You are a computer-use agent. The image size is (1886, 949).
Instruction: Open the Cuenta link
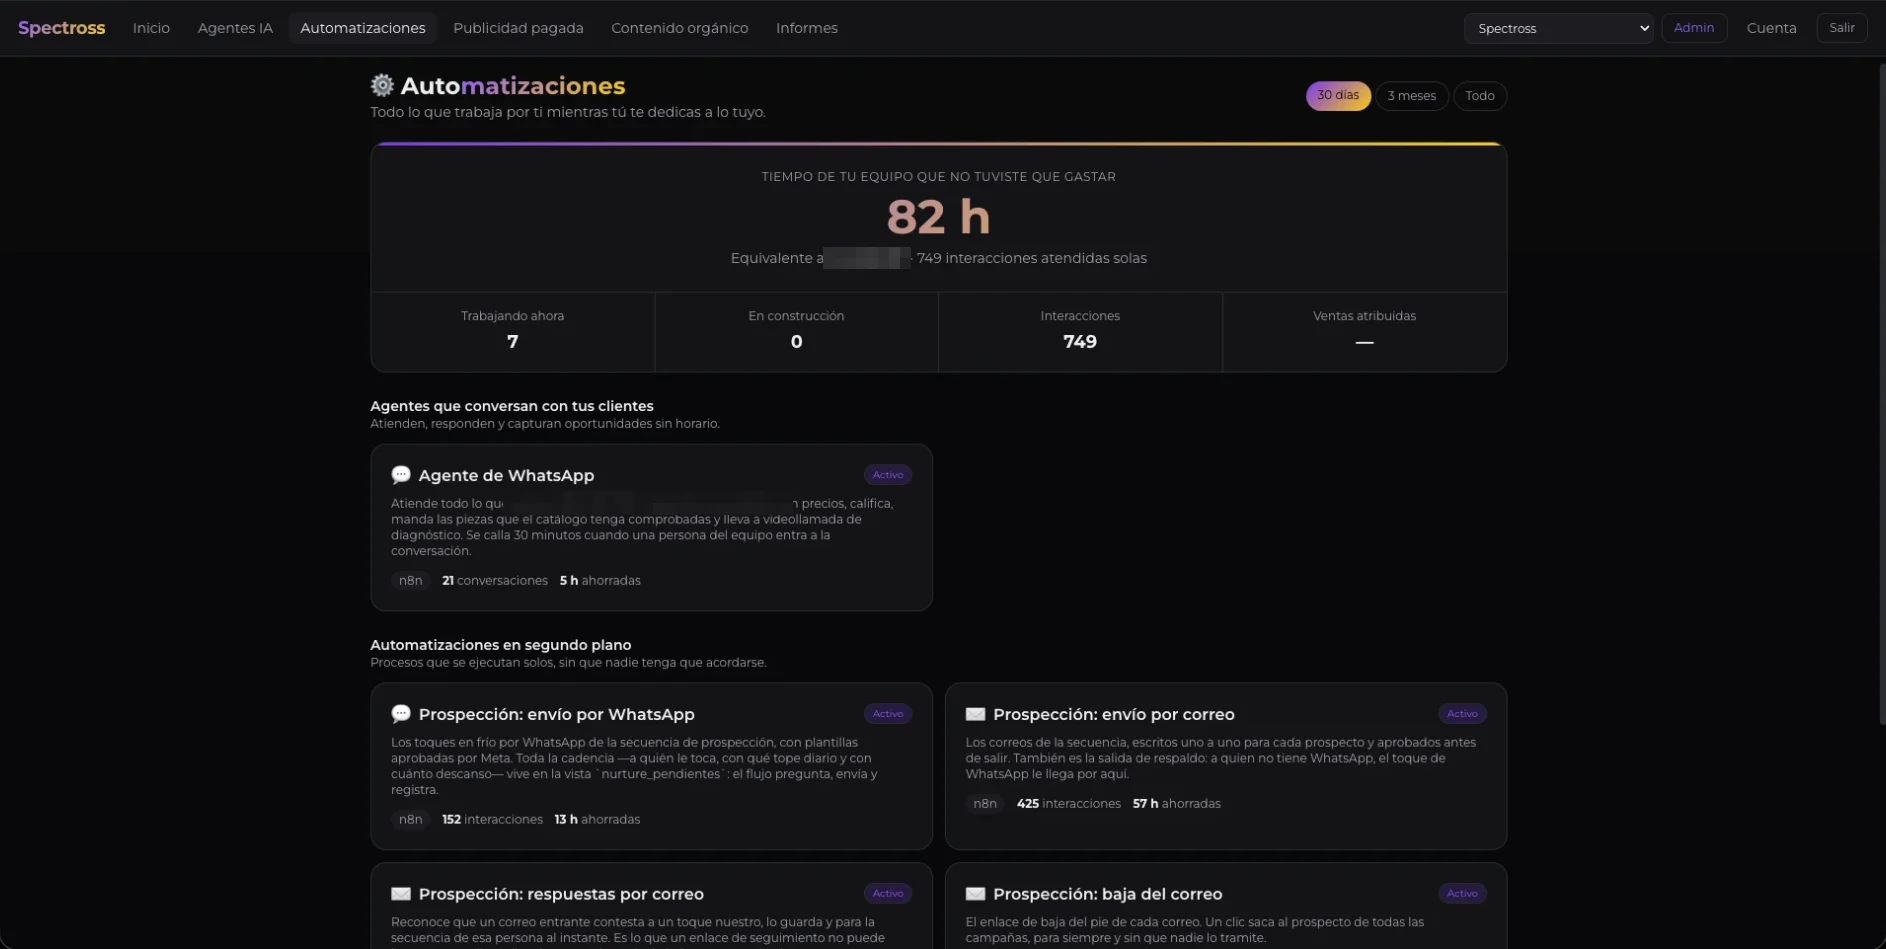tap(1771, 28)
